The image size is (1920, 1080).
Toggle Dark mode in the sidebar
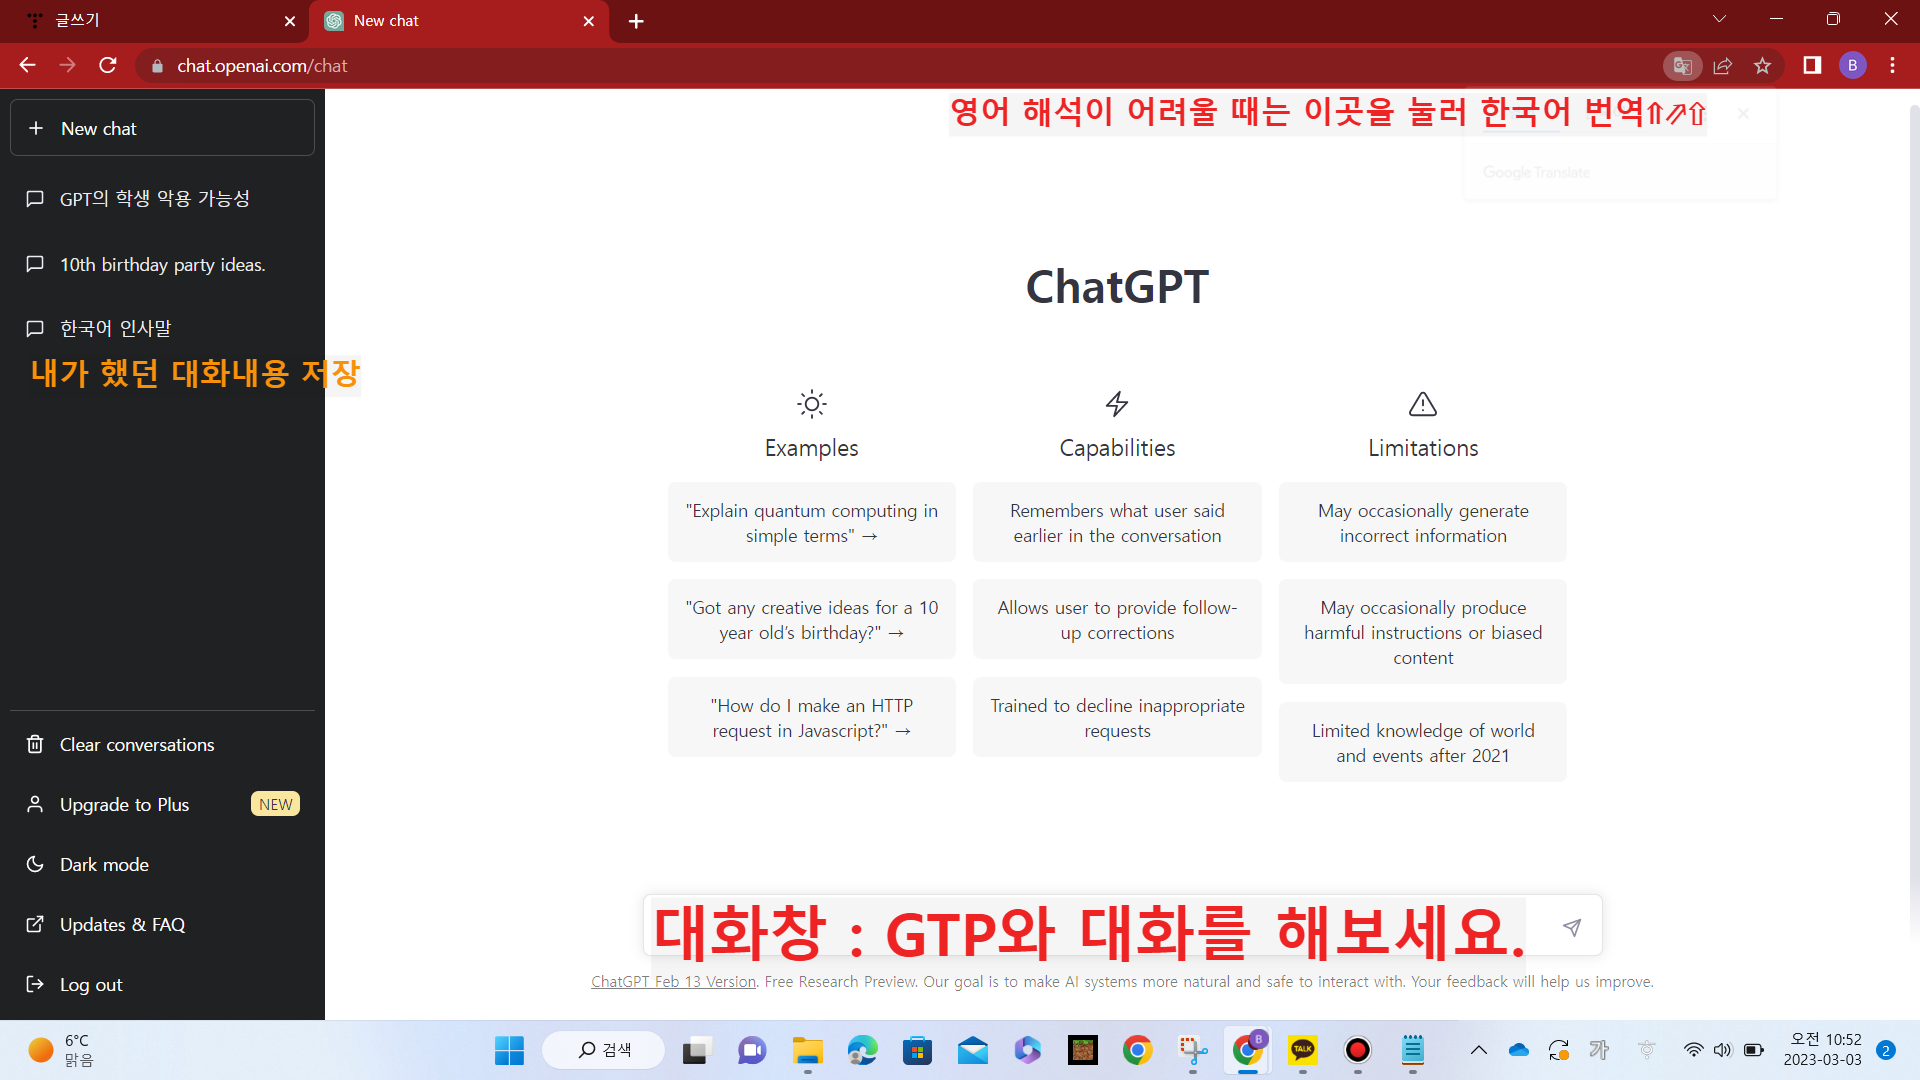(103, 864)
